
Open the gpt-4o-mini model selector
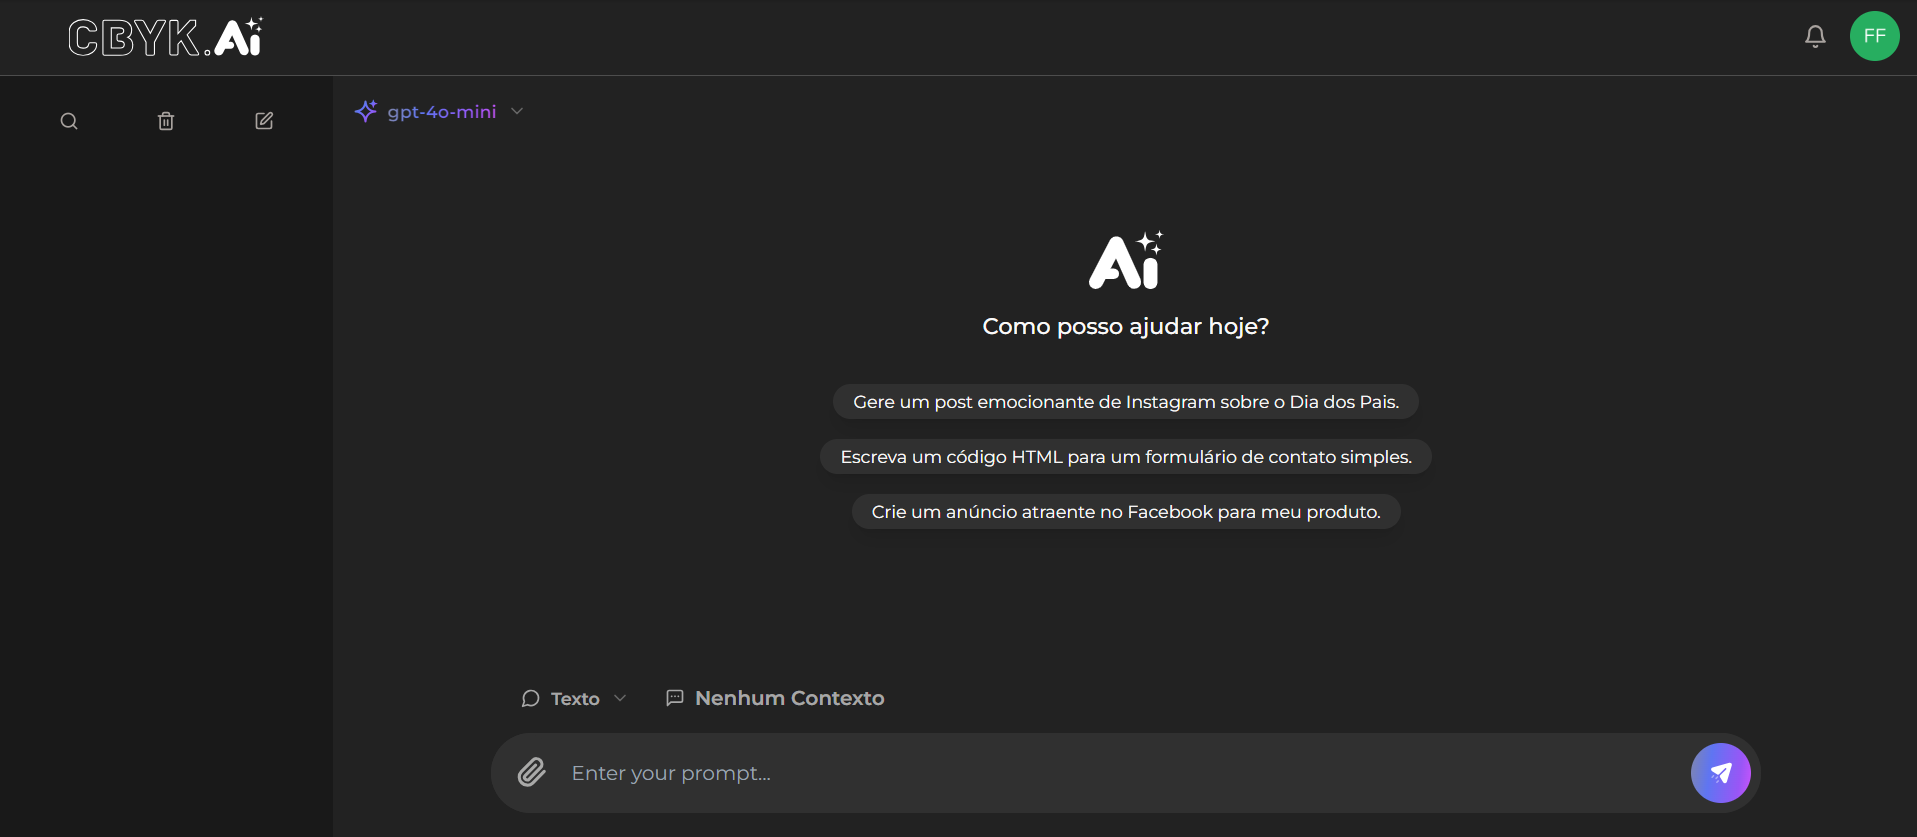click(x=441, y=112)
